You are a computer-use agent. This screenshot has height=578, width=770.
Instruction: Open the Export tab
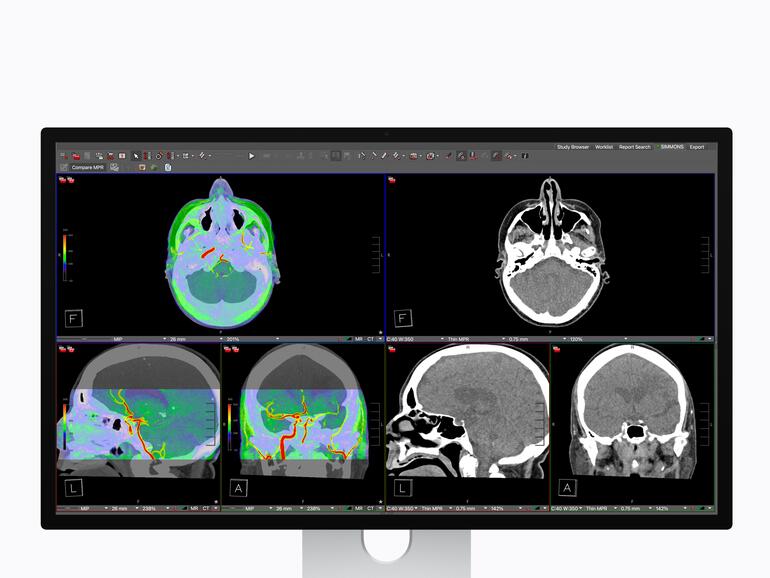pos(697,147)
